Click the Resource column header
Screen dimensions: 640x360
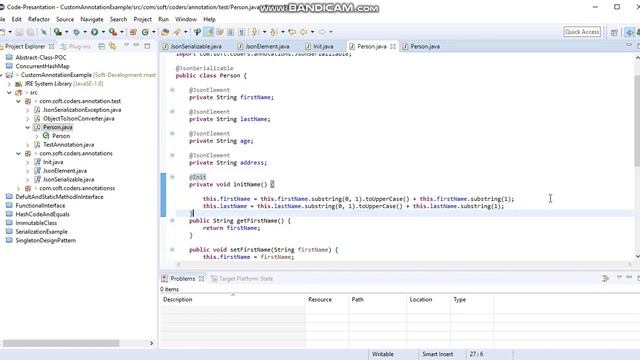click(x=327, y=300)
